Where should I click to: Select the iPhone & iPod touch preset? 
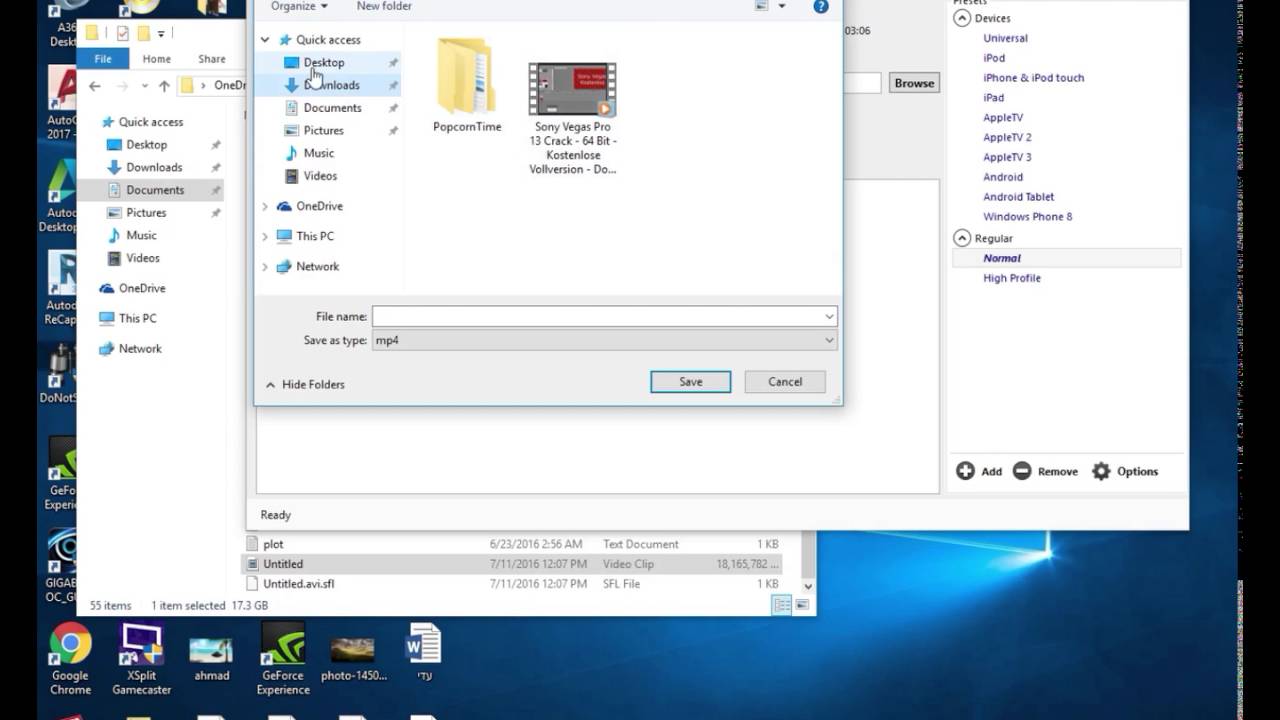coord(1033,78)
